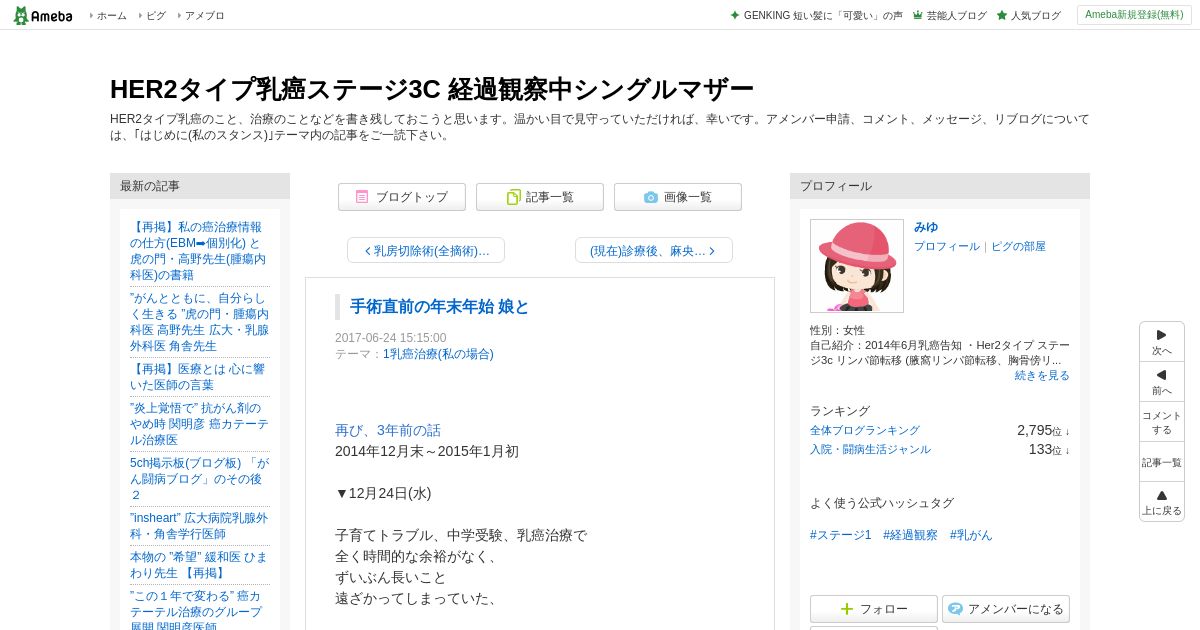Open hashtag #ステージ1
Image resolution: width=1200 pixels, height=630 pixels.
point(841,535)
